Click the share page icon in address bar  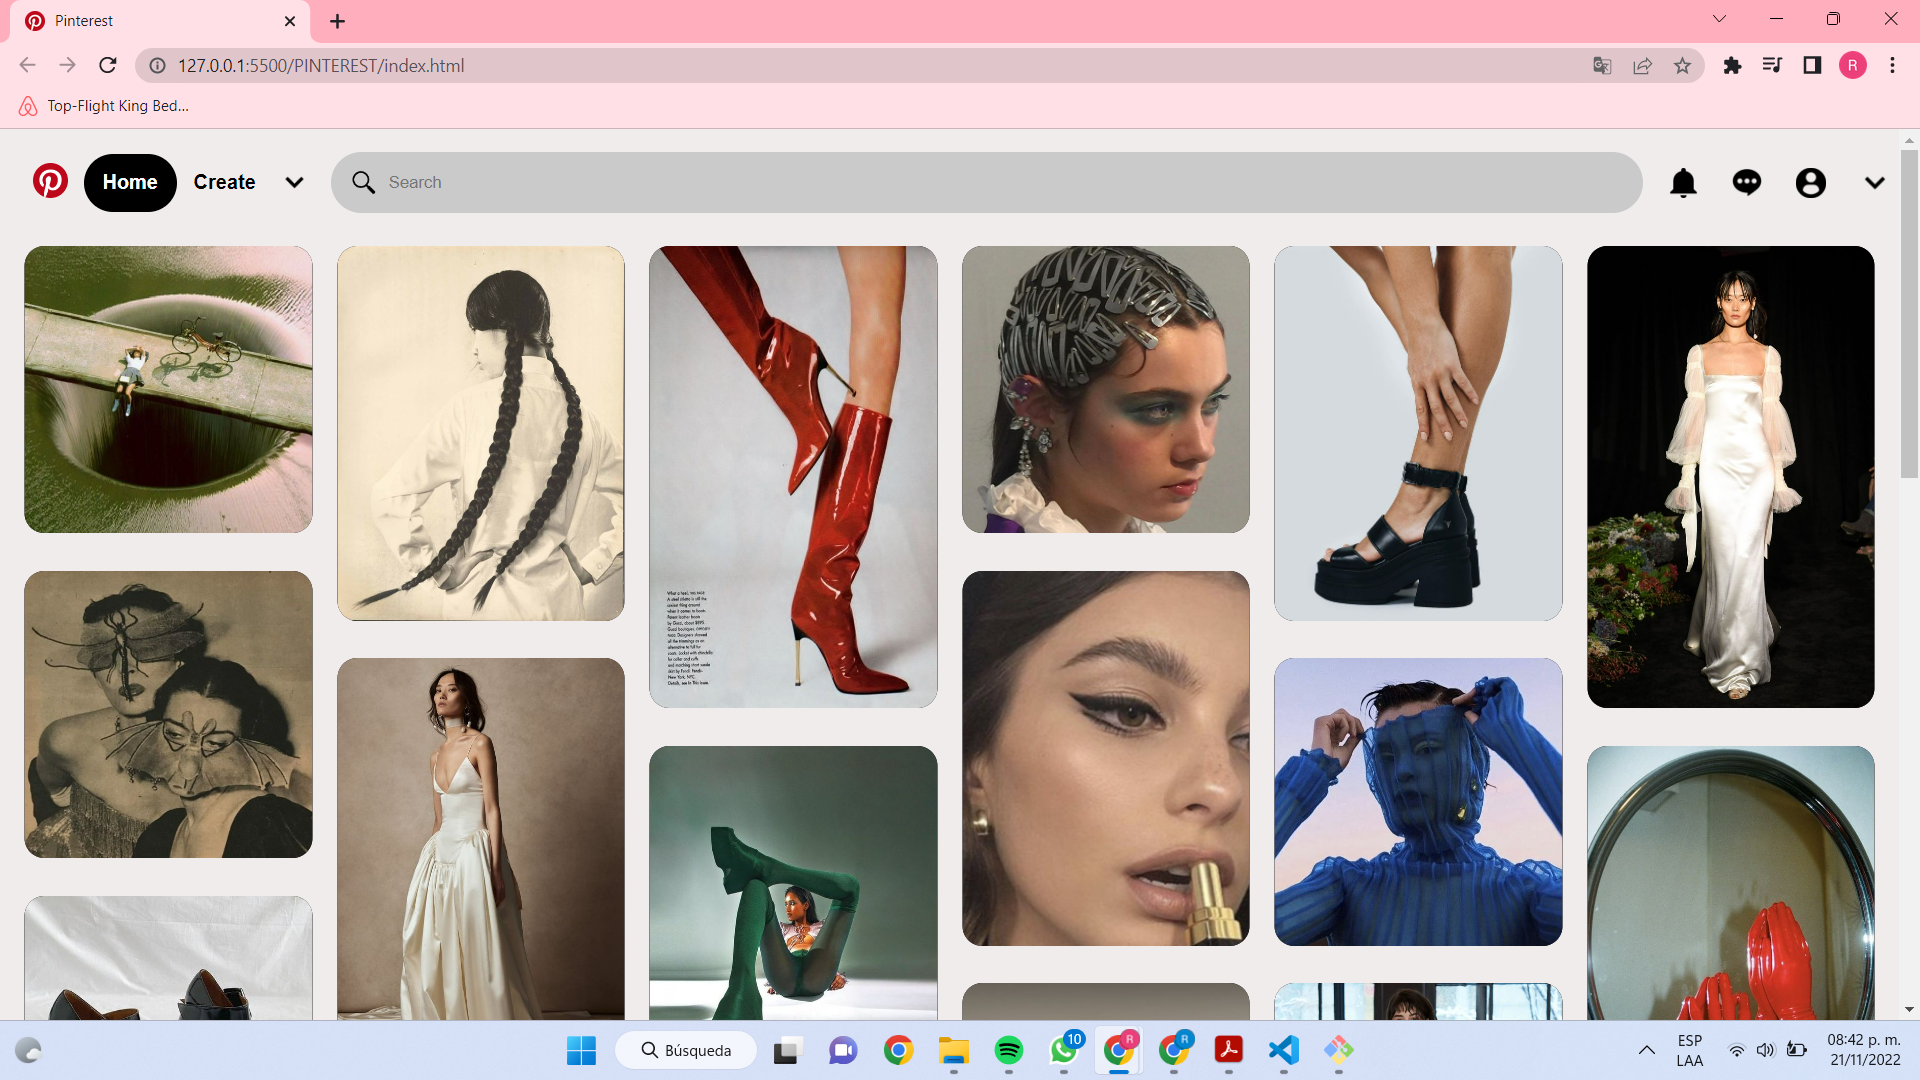pos(1642,66)
